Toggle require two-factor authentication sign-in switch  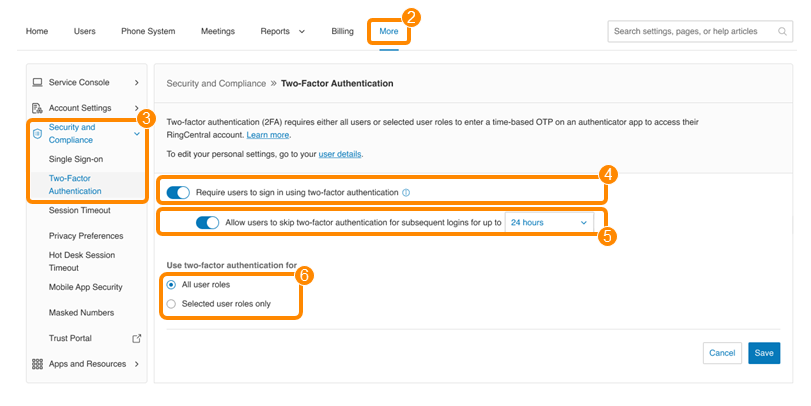point(178,192)
